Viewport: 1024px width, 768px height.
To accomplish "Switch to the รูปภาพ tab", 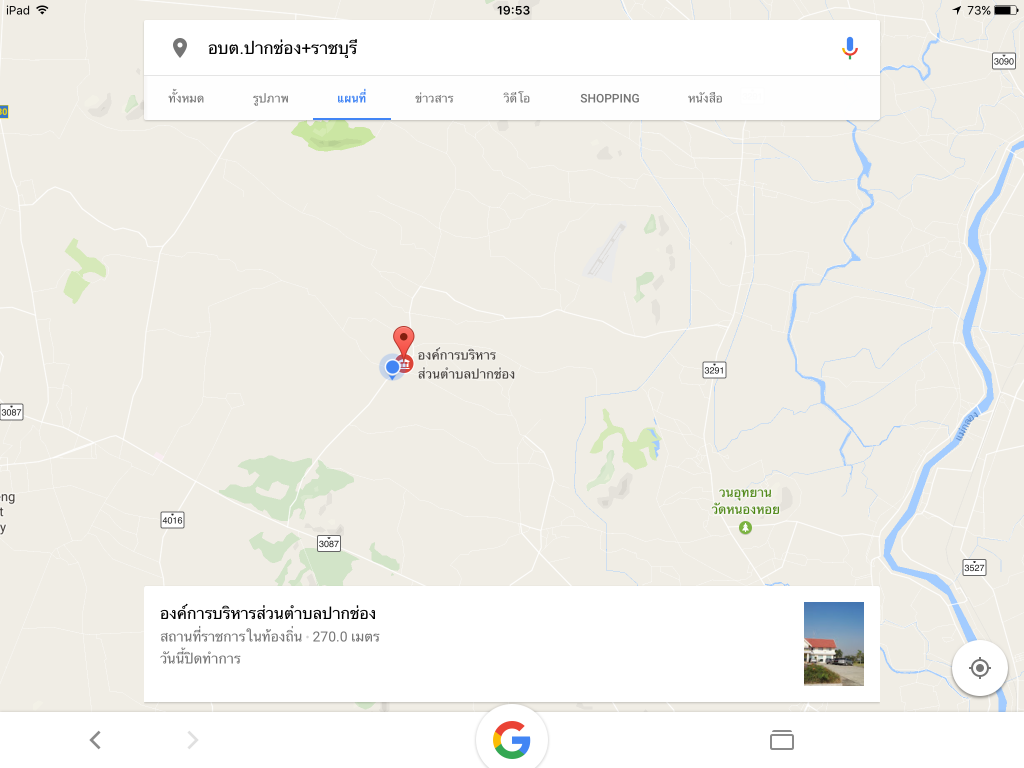I will [270, 99].
